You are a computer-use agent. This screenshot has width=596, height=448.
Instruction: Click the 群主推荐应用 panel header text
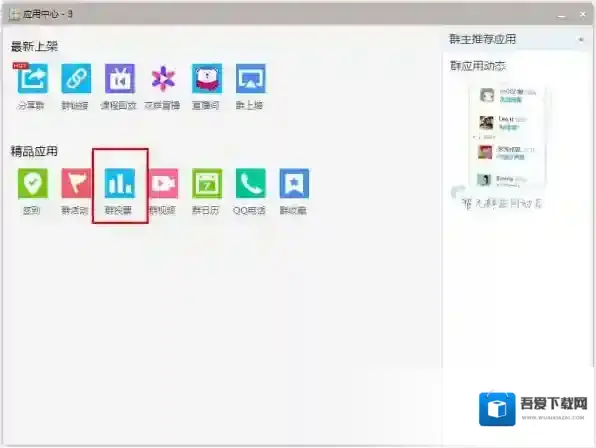pos(482,39)
